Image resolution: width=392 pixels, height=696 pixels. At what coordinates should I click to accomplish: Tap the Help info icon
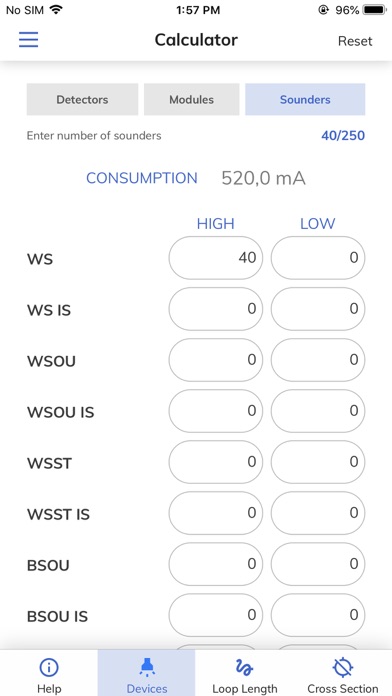coord(49,667)
